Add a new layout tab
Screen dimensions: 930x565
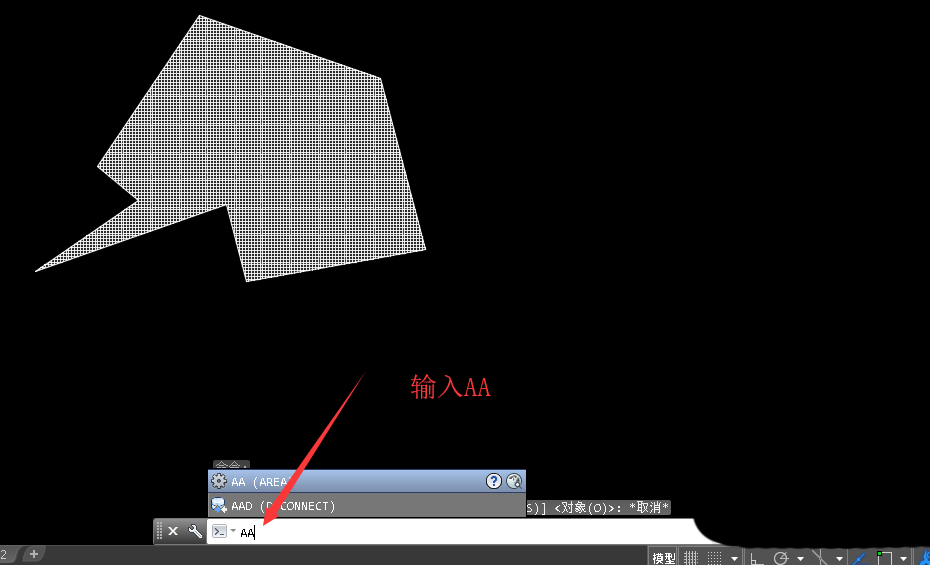pyautogui.click(x=34, y=554)
